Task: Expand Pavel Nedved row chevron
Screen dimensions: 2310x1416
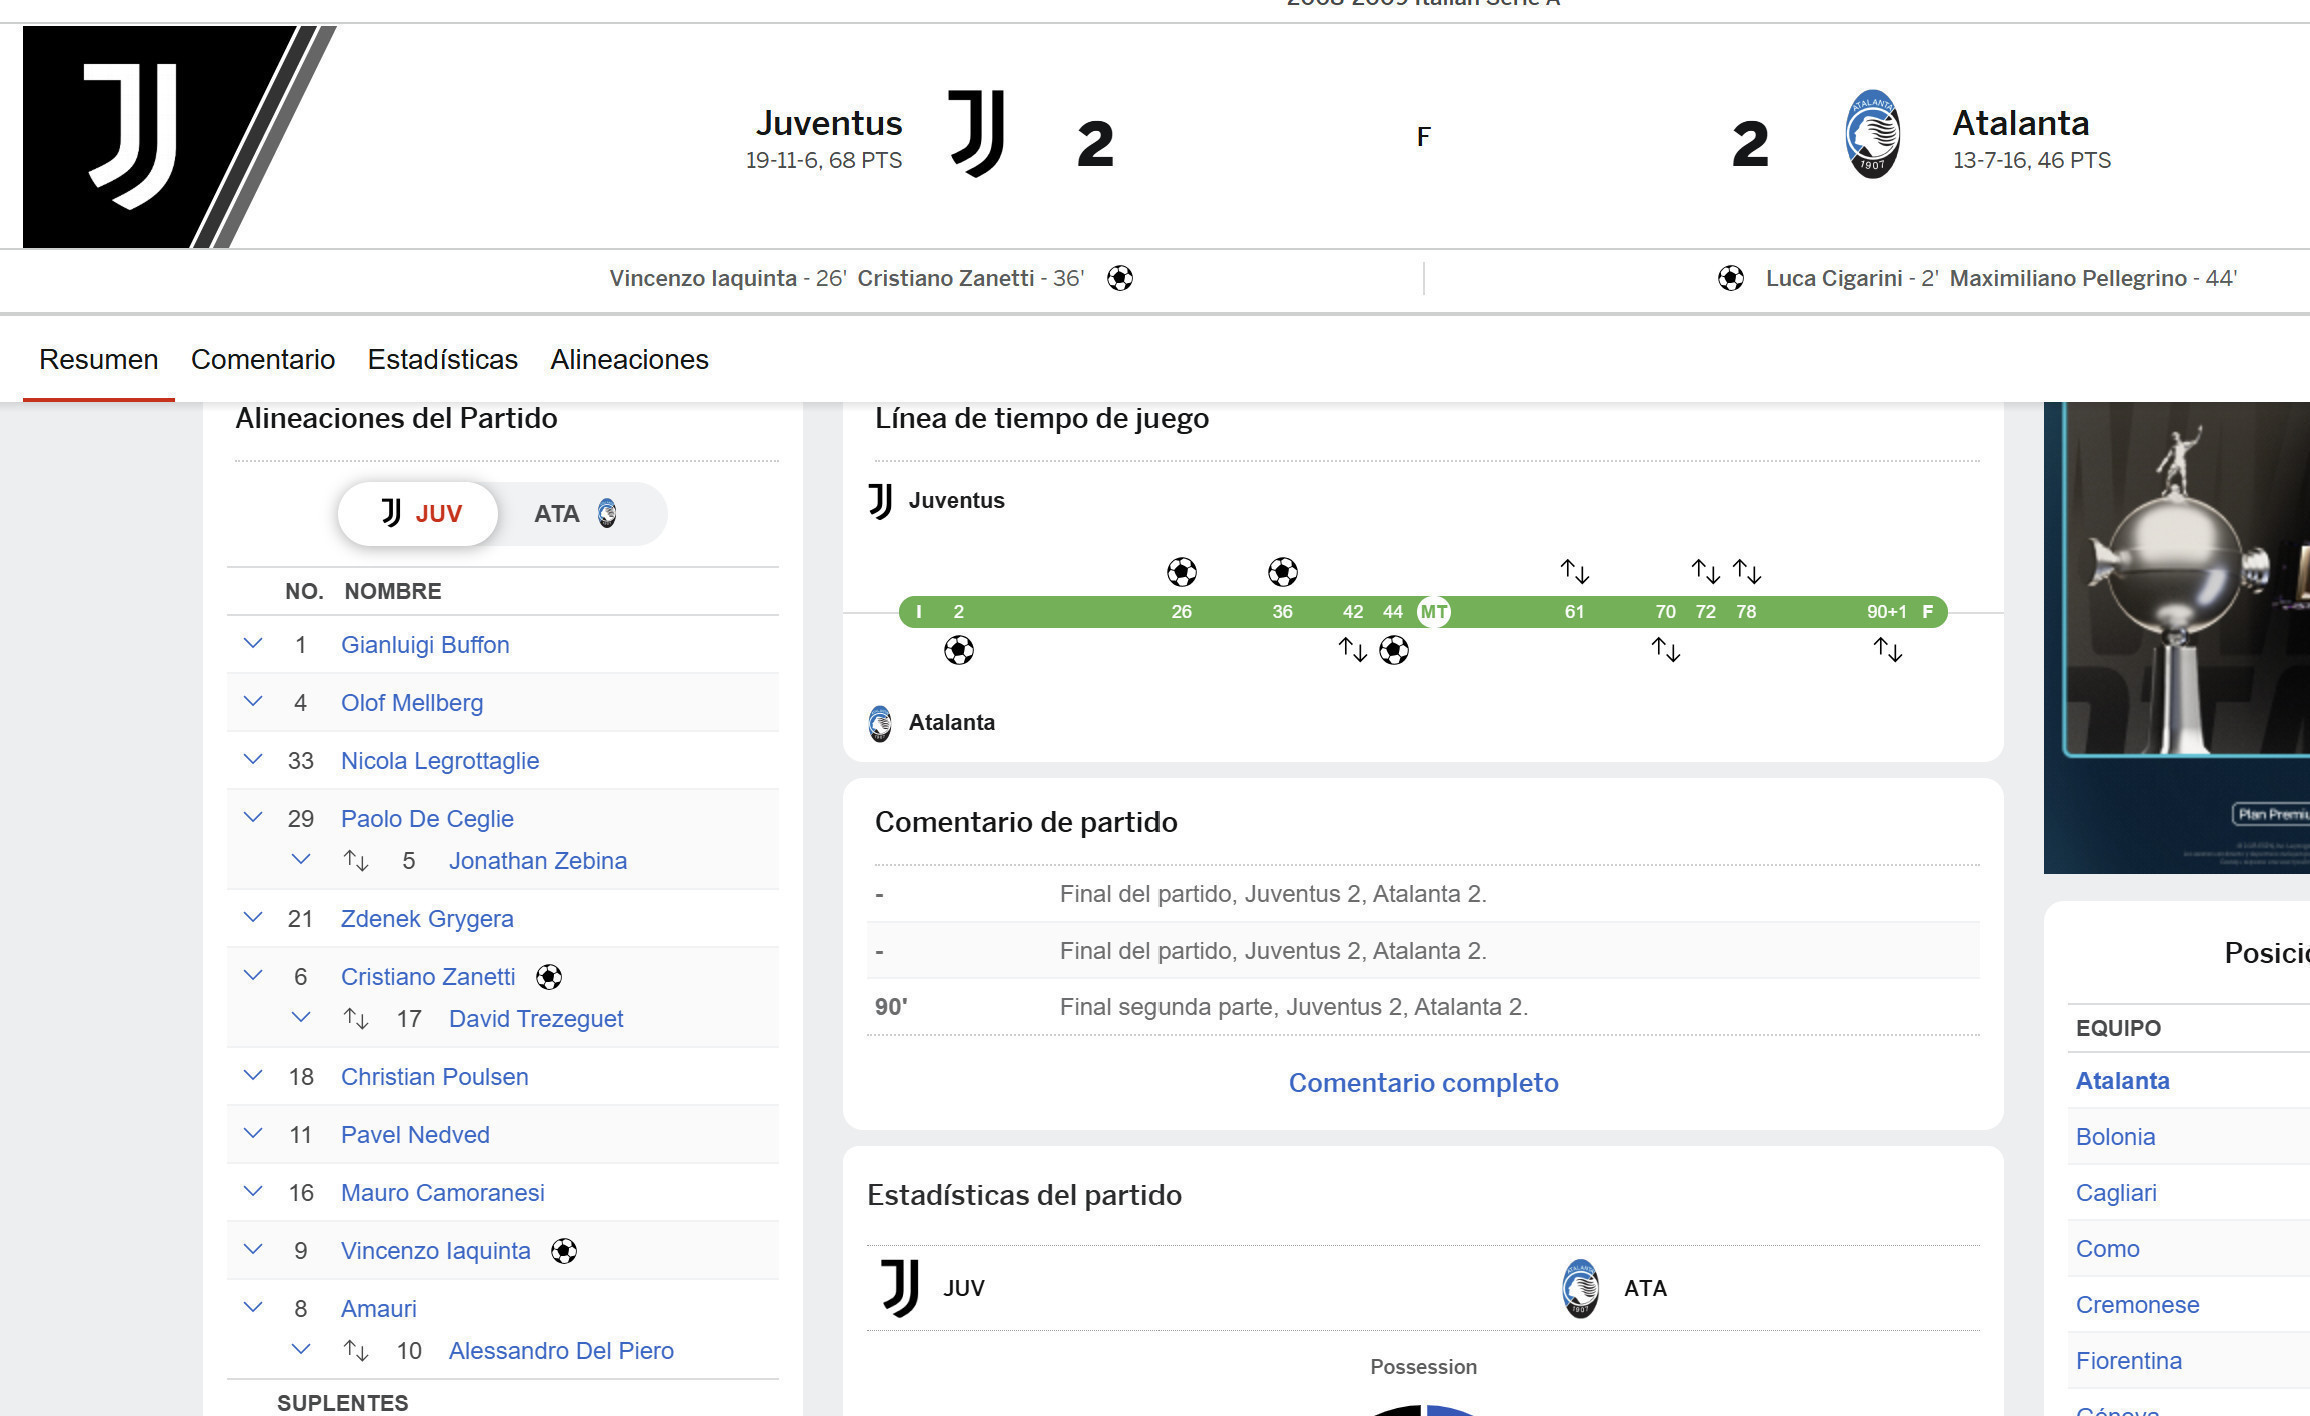Action: pos(253,1134)
